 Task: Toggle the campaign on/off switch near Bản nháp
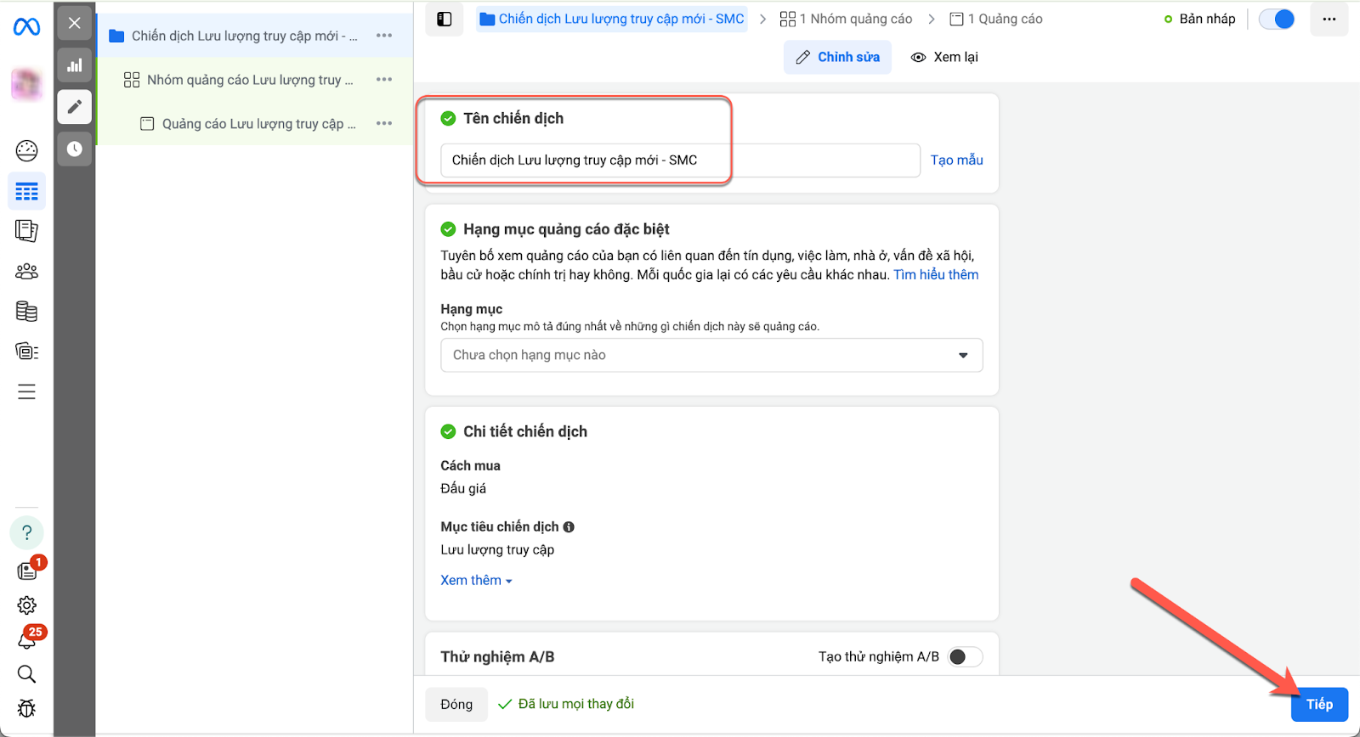[x=1276, y=19]
